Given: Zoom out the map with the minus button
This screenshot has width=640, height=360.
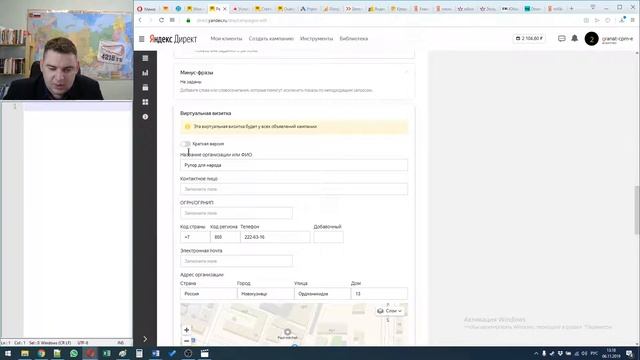Looking at the screenshot, I should click(187, 341).
